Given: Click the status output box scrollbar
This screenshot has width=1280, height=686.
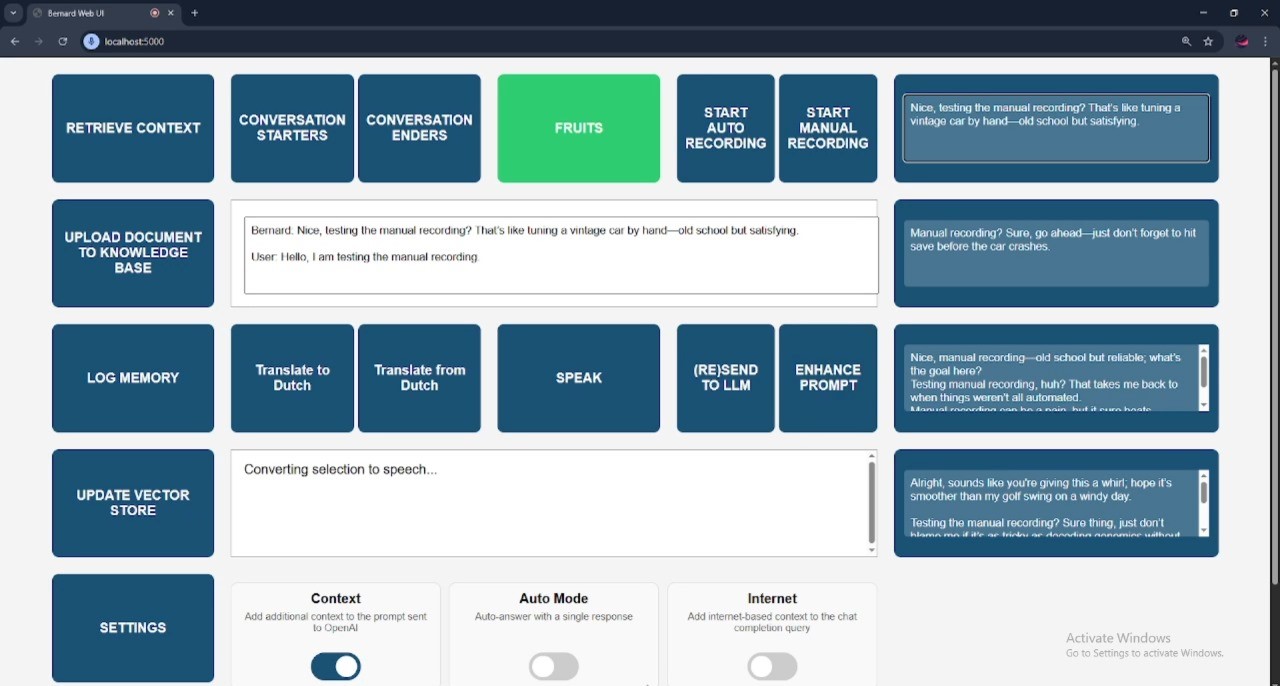Looking at the screenshot, I should click(871, 503).
